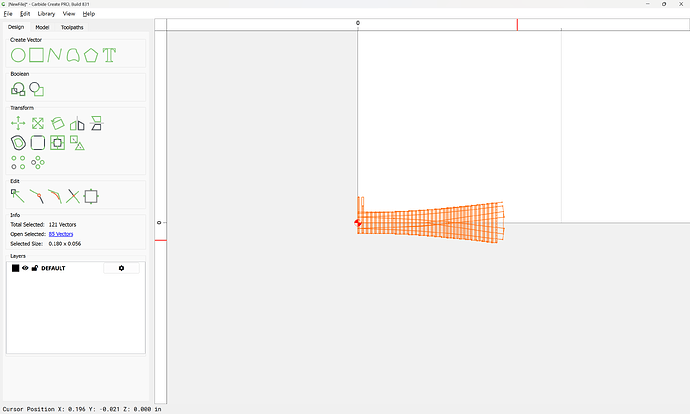
Task: Toggle the DEFAULT layer lock
Action: (34, 268)
